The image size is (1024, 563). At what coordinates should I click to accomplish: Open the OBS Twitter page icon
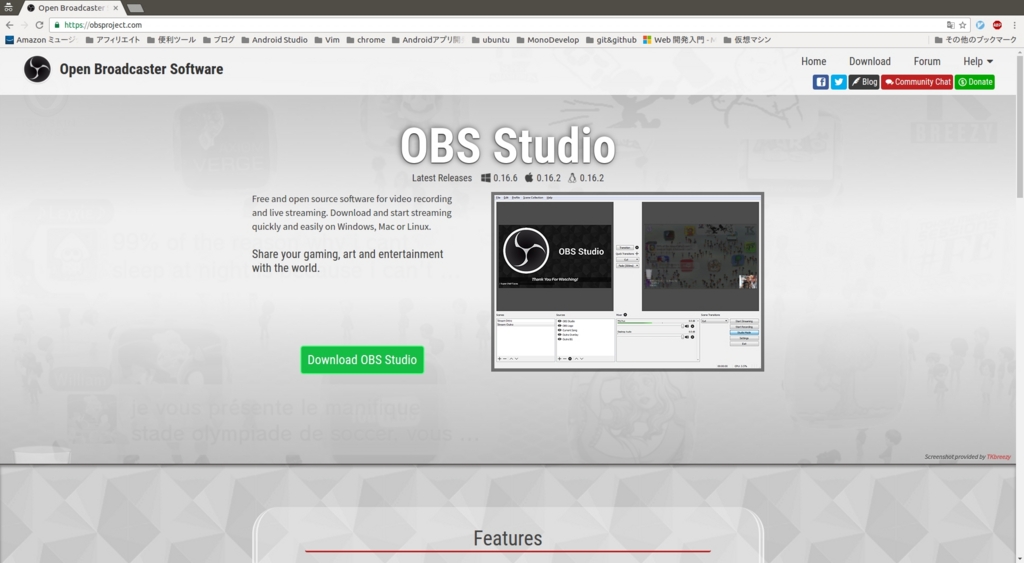point(839,82)
